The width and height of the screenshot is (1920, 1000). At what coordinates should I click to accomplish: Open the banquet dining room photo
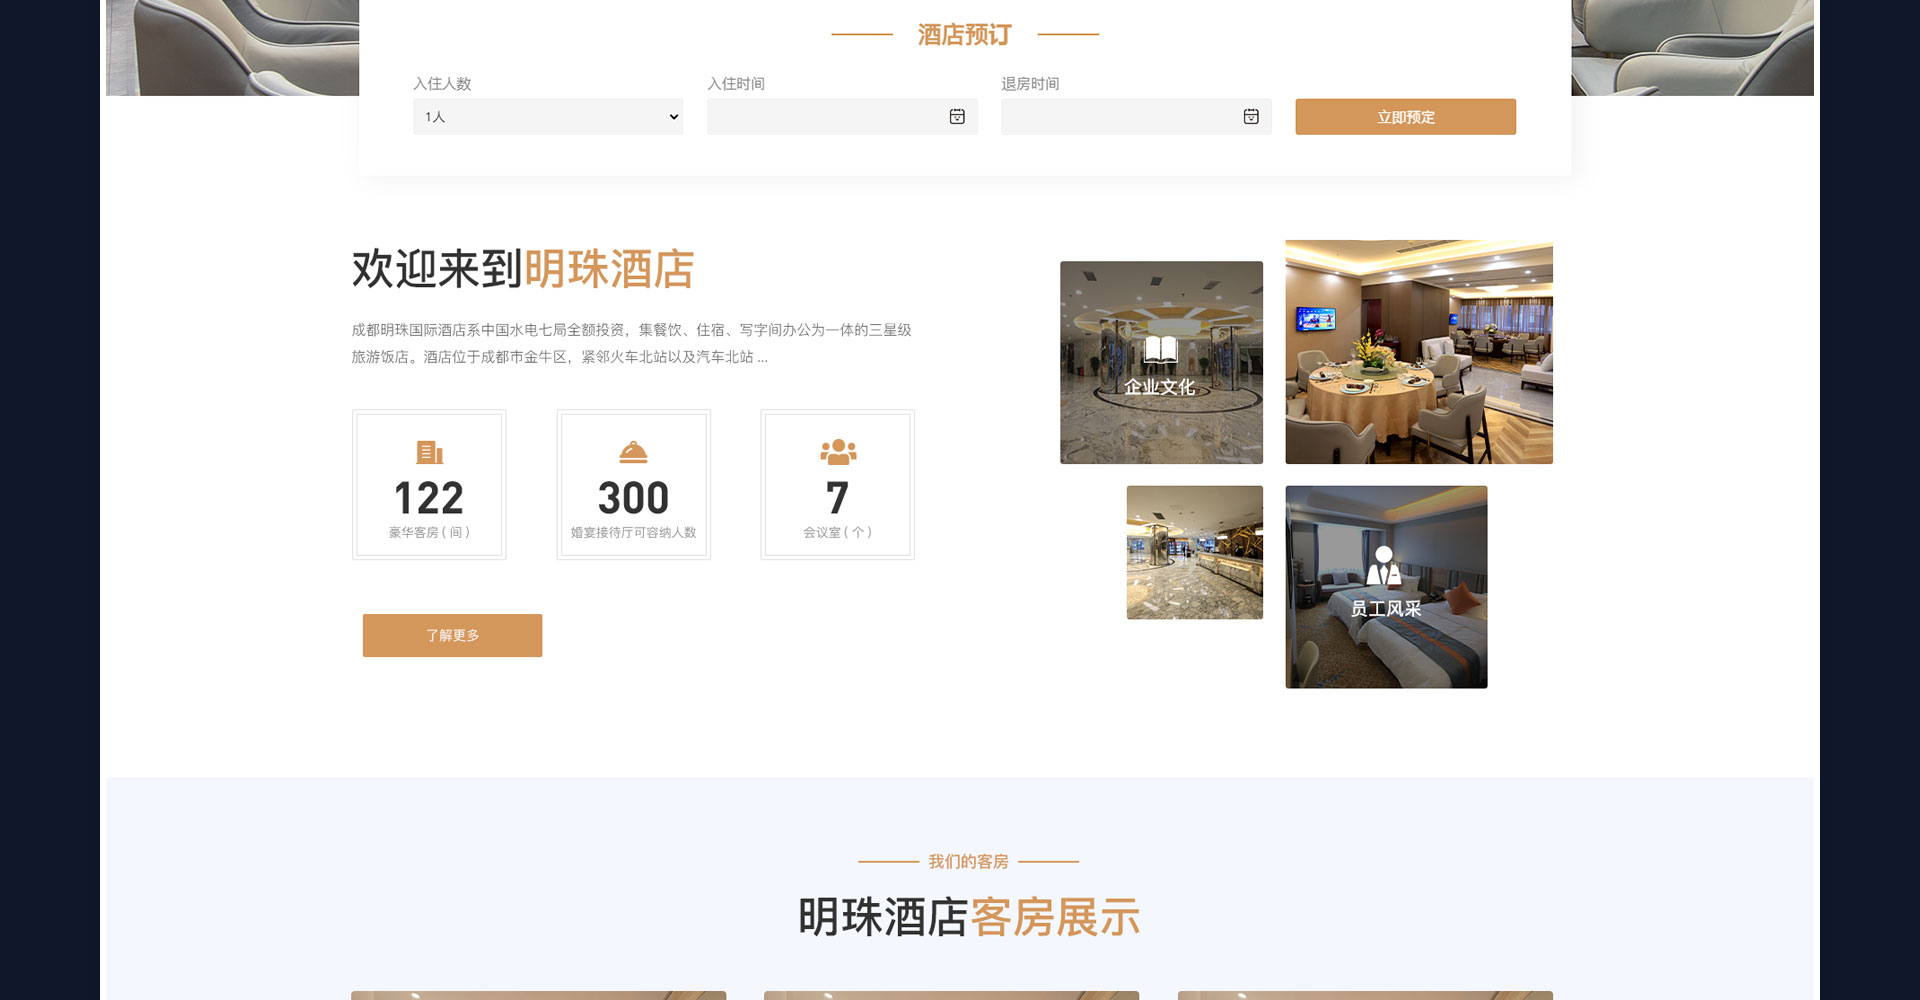click(1418, 352)
